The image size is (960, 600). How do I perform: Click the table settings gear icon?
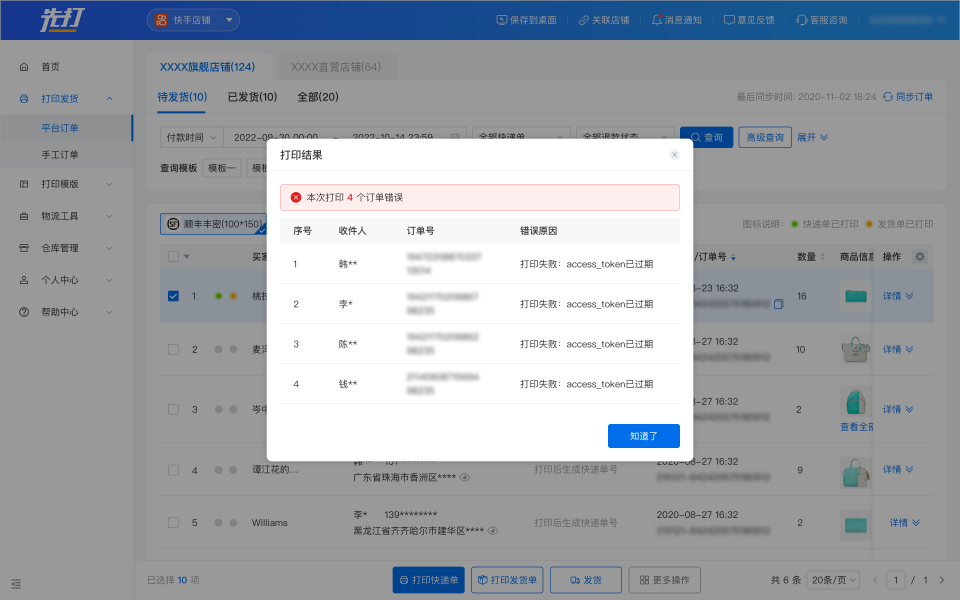[x=920, y=257]
